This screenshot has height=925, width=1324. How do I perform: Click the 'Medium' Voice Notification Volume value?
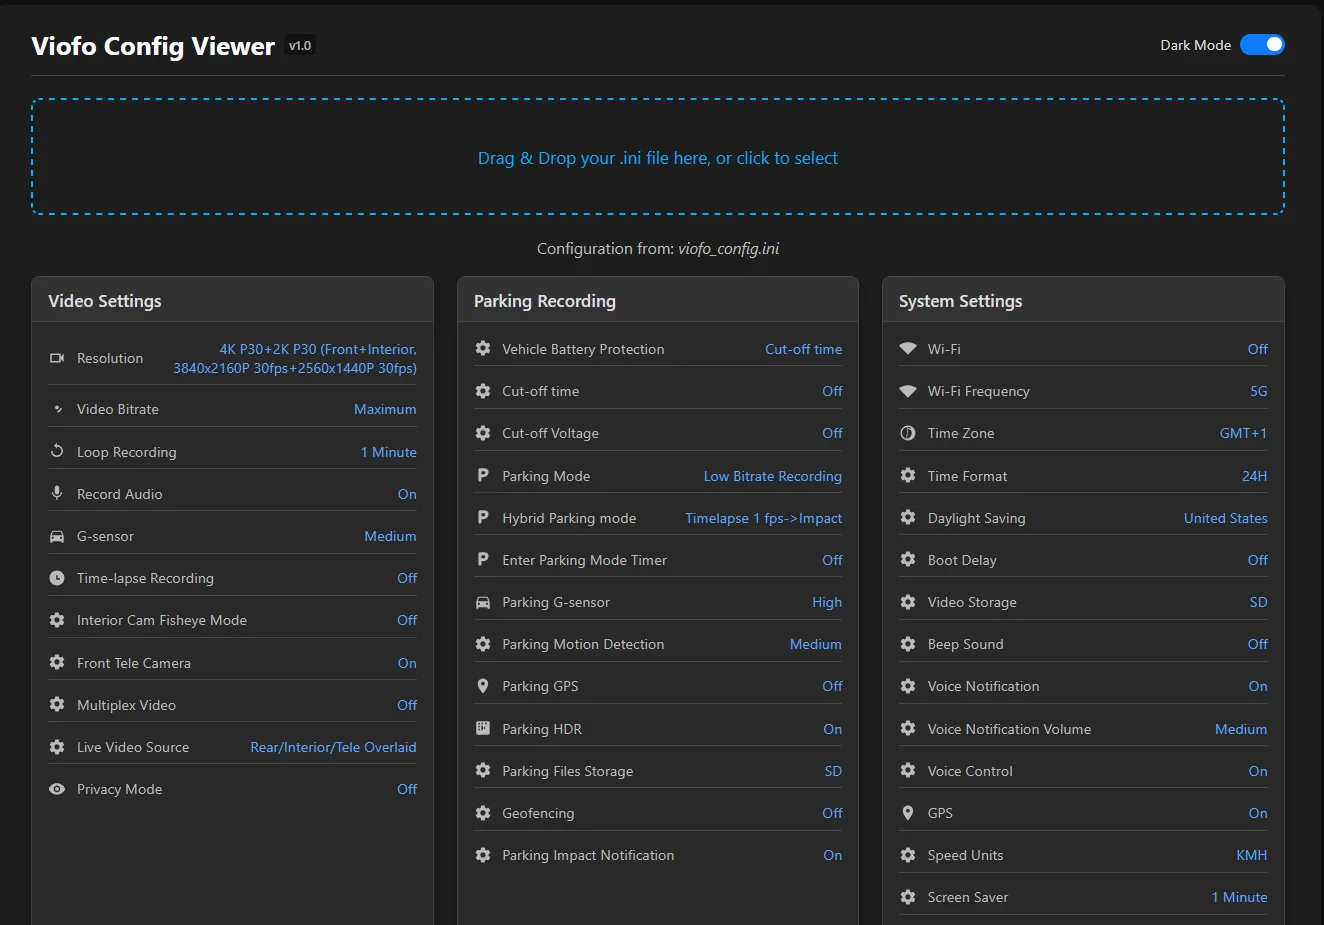(1241, 729)
